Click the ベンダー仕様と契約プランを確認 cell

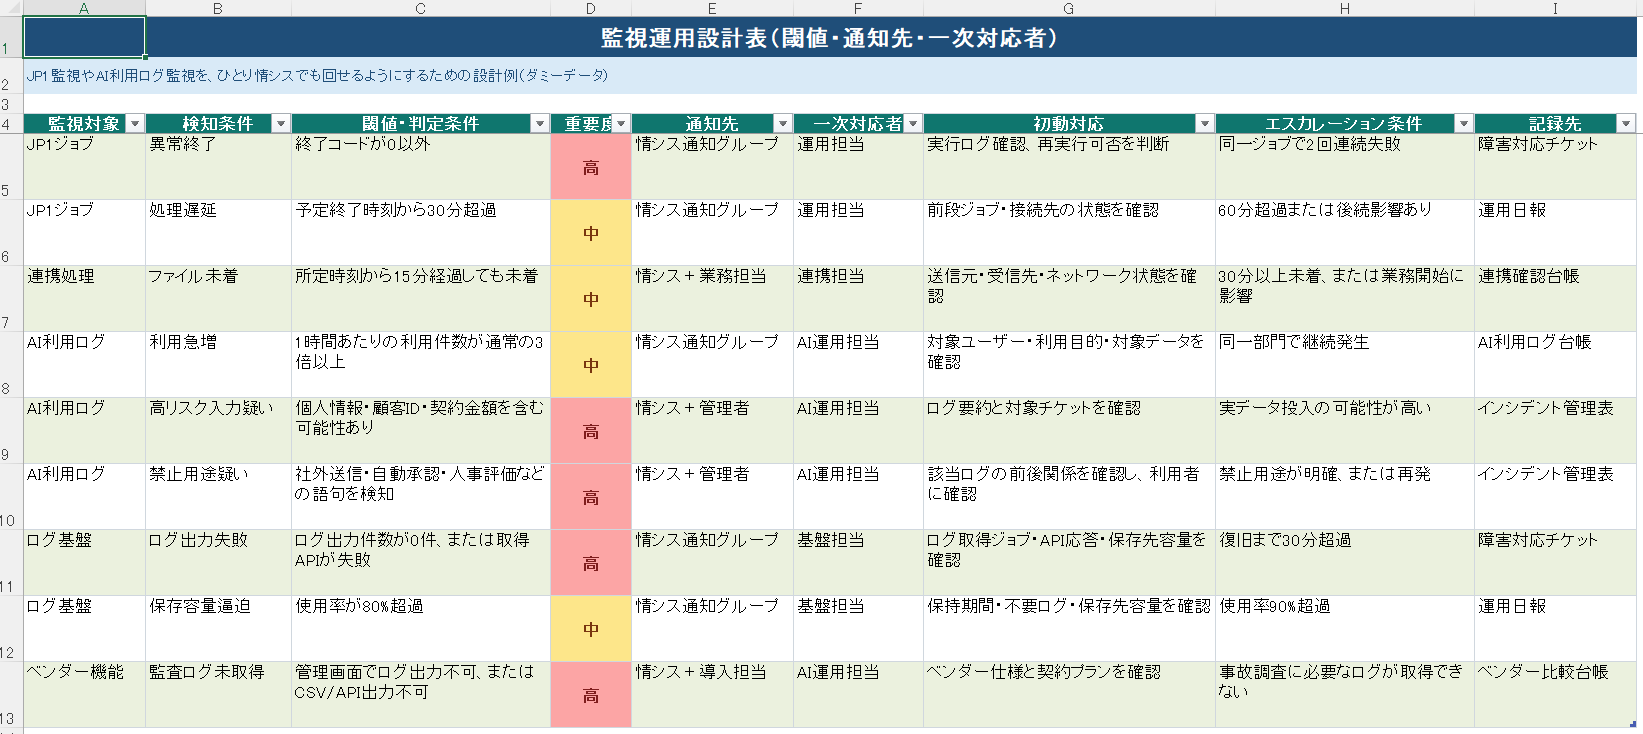click(x=1069, y=695)
